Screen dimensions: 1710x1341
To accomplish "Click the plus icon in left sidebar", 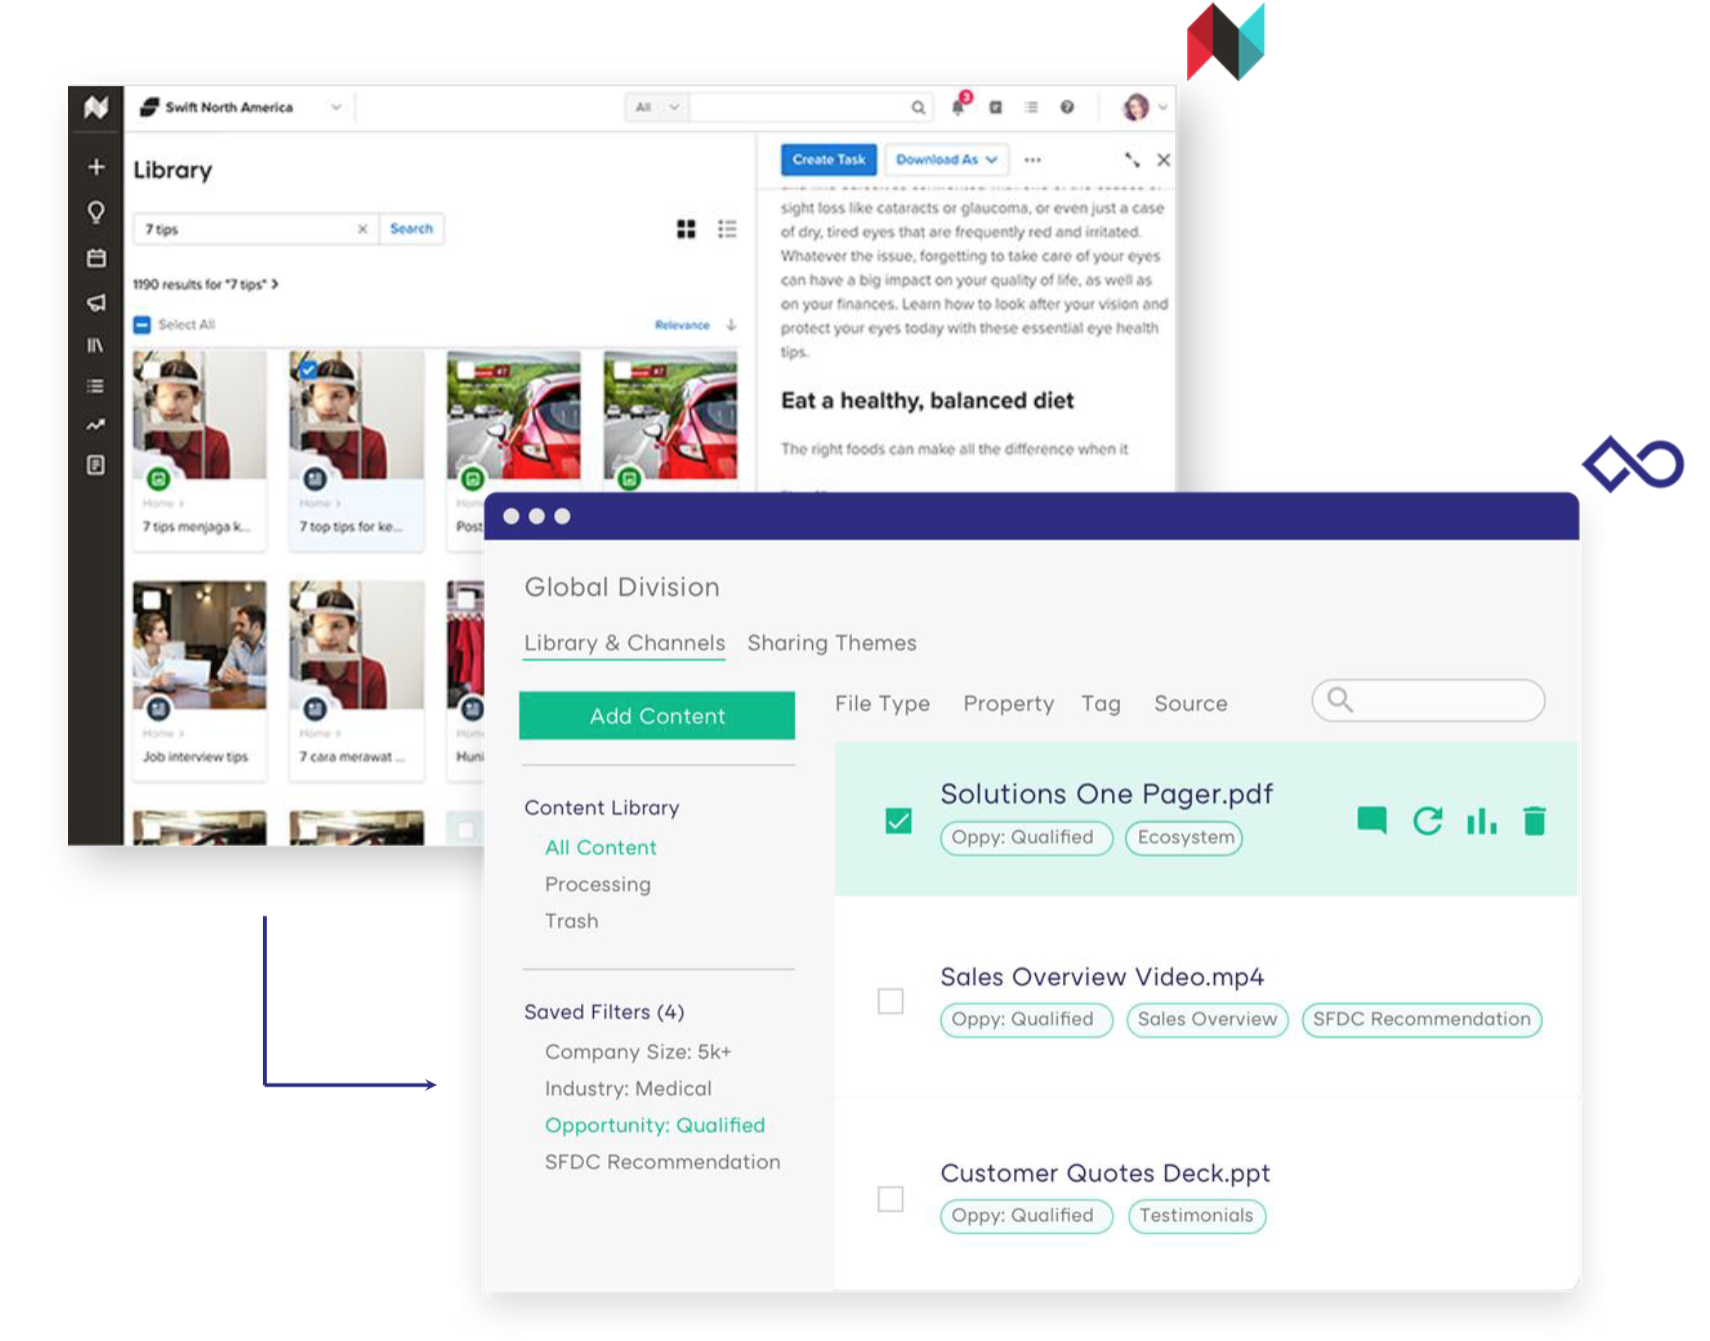I will click(x=96, y=167).
